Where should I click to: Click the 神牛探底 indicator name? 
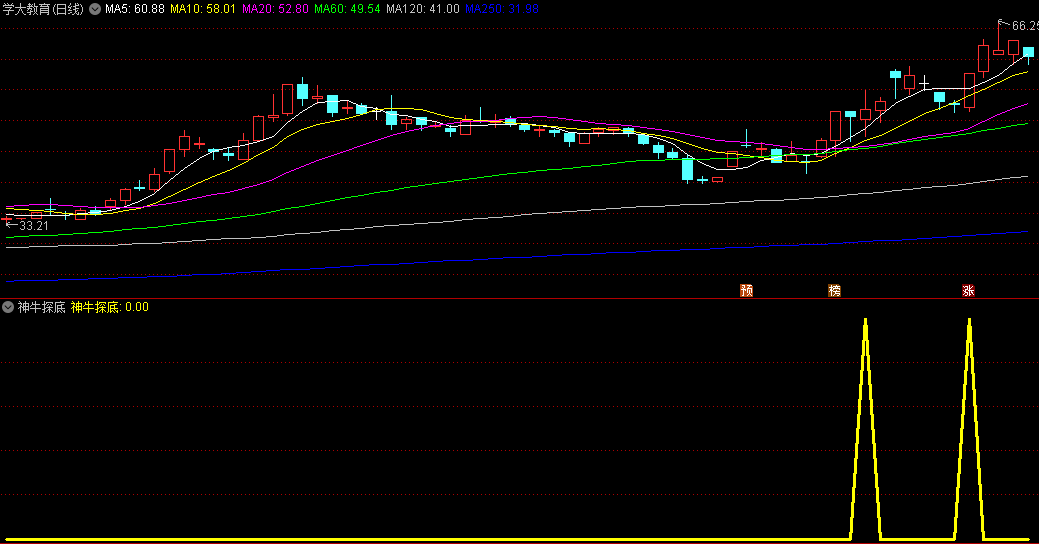41,307
